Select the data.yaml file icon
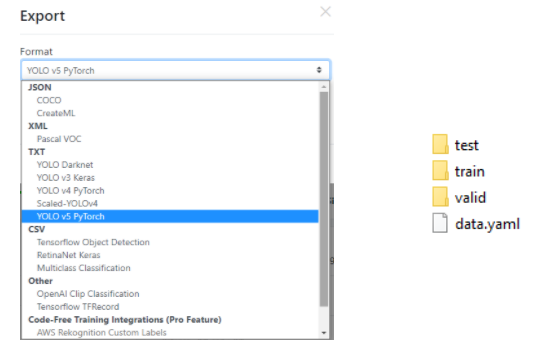Image resolution: width=555 pixels, height=360 pixels. (440, 223)
